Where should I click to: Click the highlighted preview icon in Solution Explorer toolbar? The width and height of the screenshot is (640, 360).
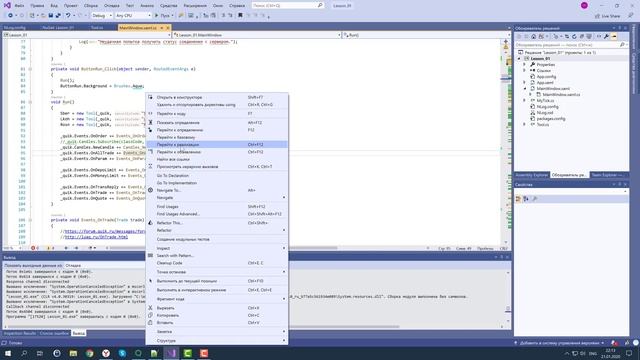(x=614, y=37)
